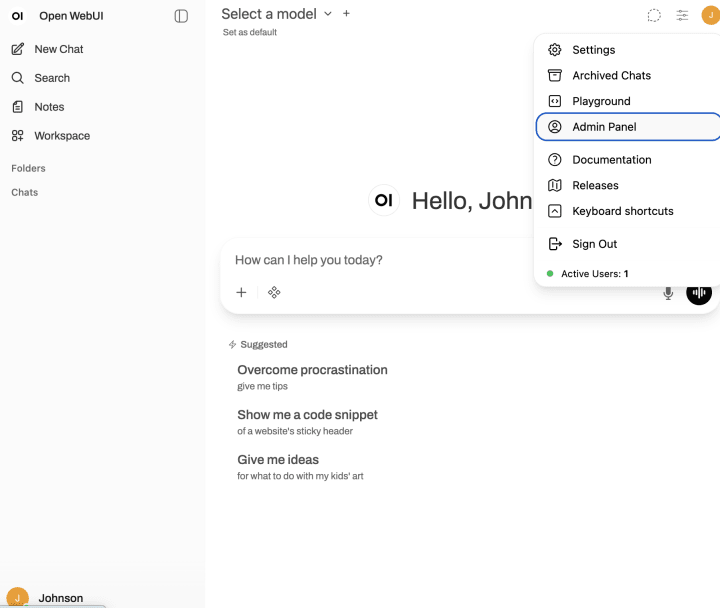This screenshot has height=608, width=720.
Task: Open the Admin Panel menu item
Action: tap(628, 127)
